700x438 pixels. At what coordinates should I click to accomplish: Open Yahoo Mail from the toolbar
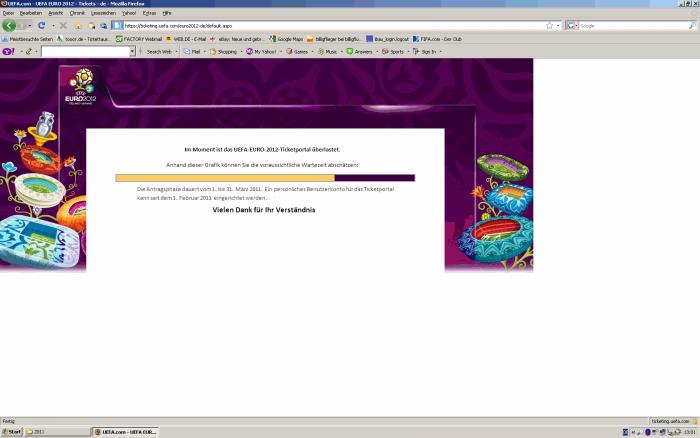192,51
